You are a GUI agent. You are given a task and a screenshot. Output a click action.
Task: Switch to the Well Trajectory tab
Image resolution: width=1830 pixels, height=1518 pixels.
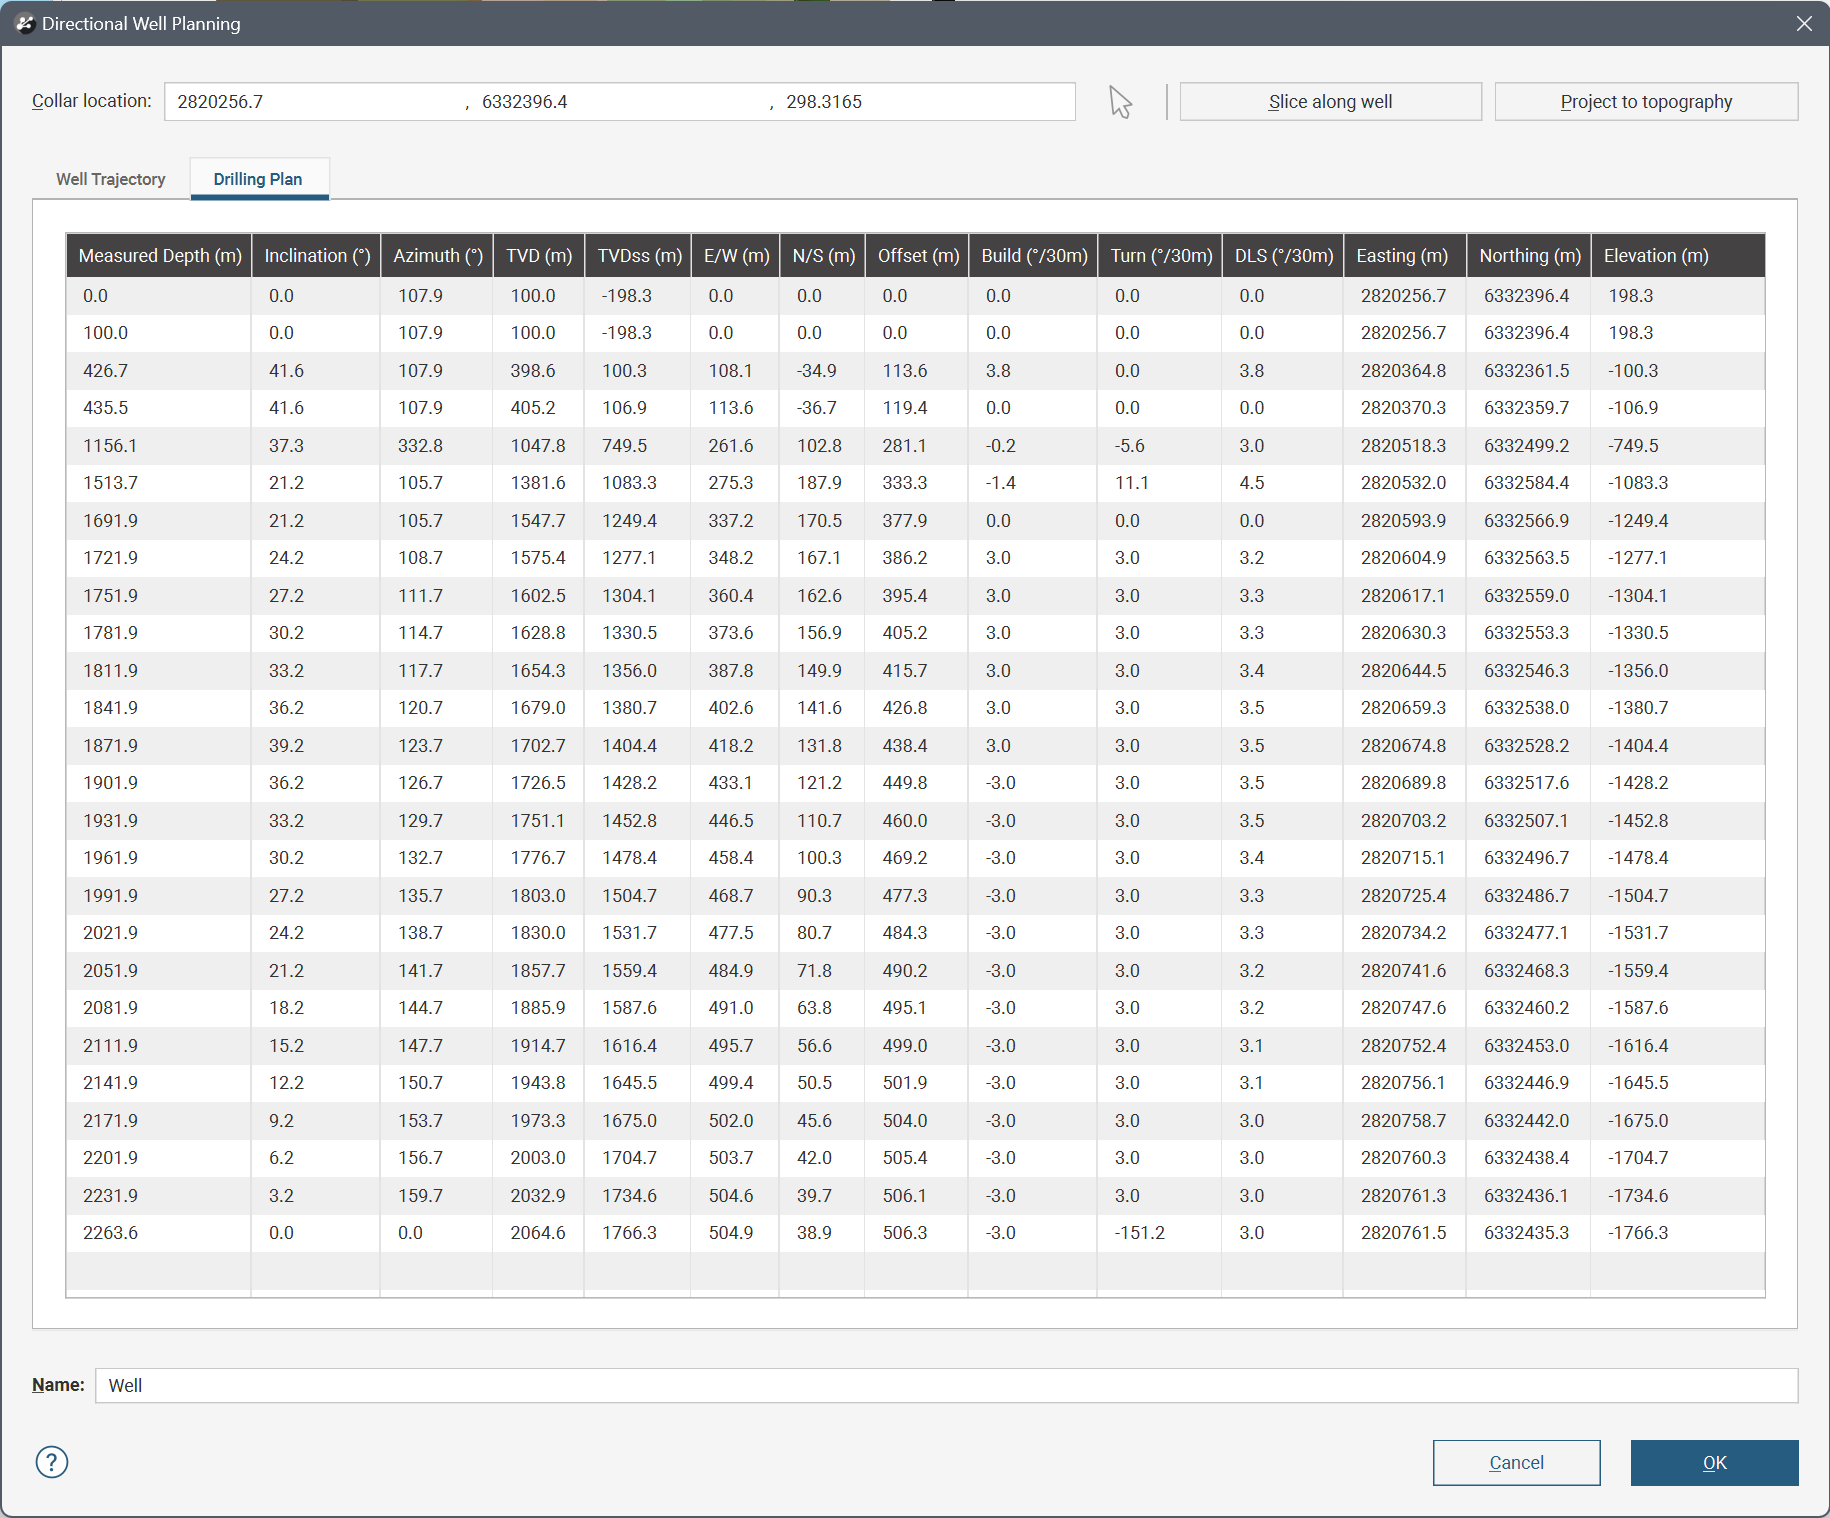coord(110,179)
